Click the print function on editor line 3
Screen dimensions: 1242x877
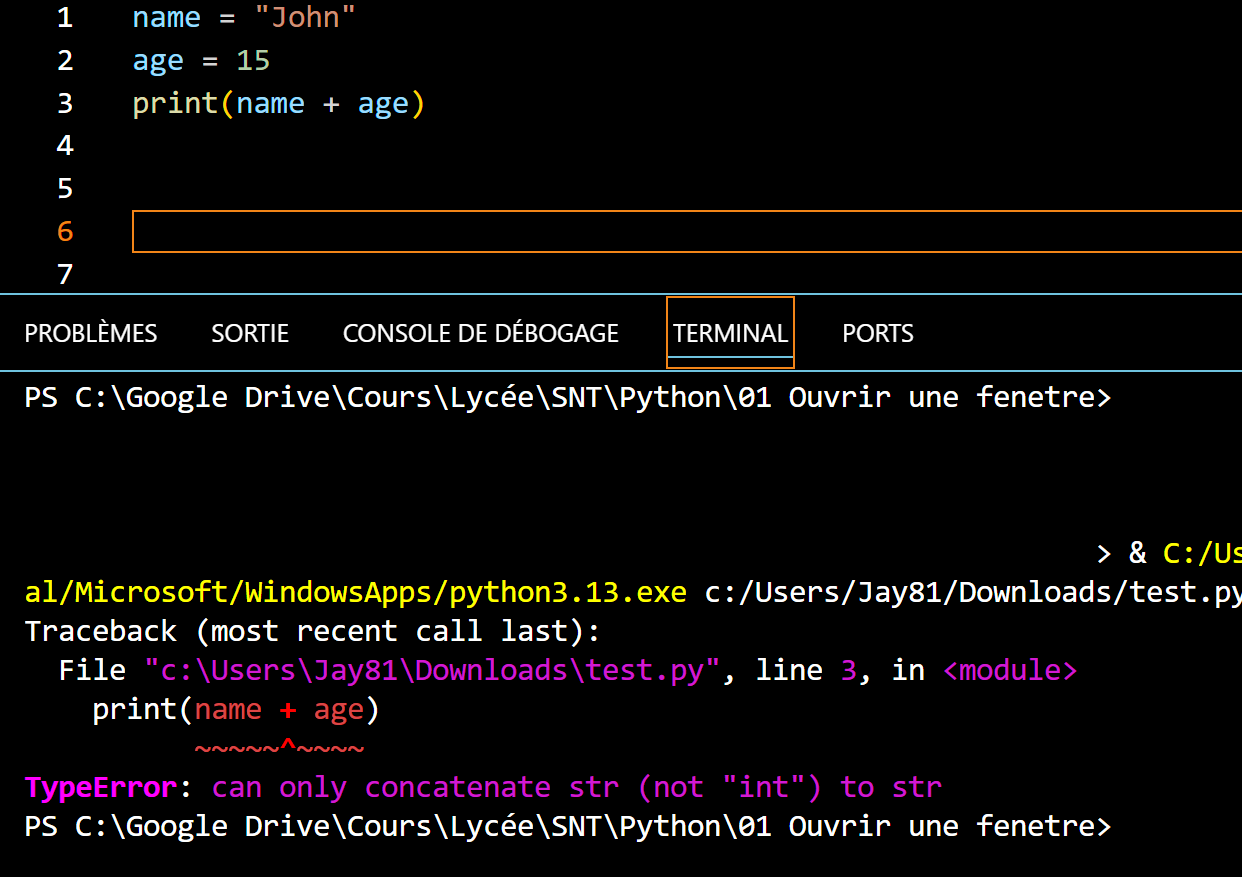point(175,103)
